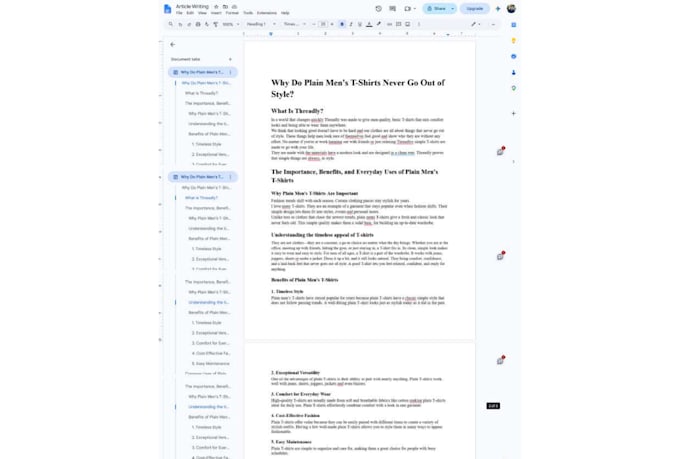This screenshot has height=459, width=680.
Task: Add a new document tab
Action: pos(230,59)
